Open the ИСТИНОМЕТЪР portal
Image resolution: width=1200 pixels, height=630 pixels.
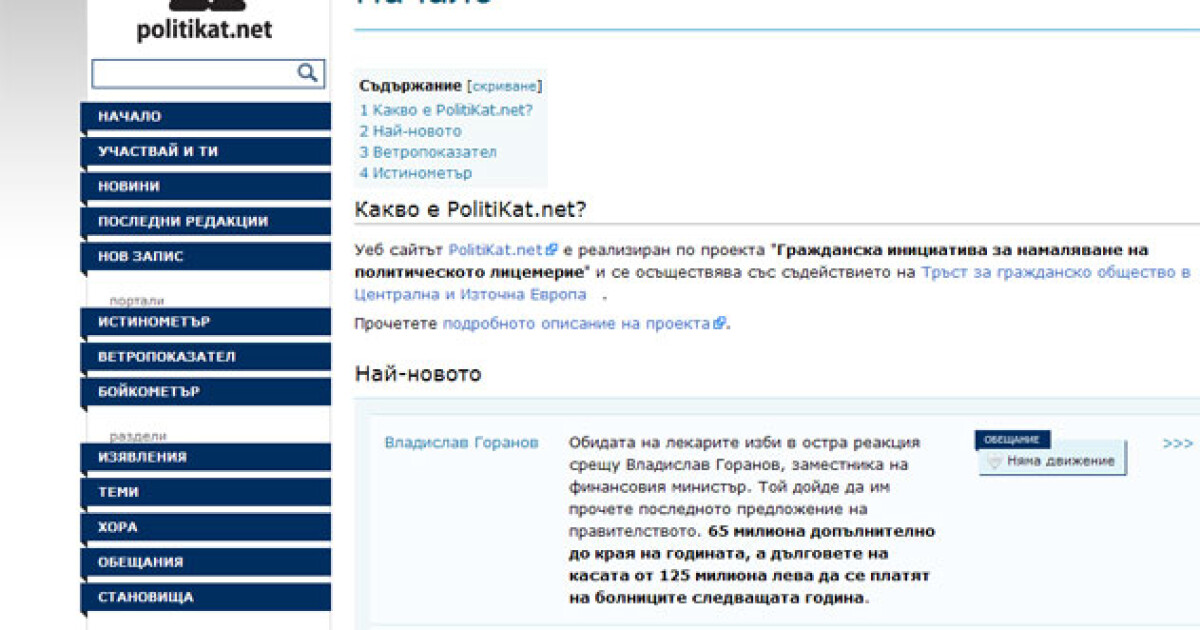coord(205,322)
